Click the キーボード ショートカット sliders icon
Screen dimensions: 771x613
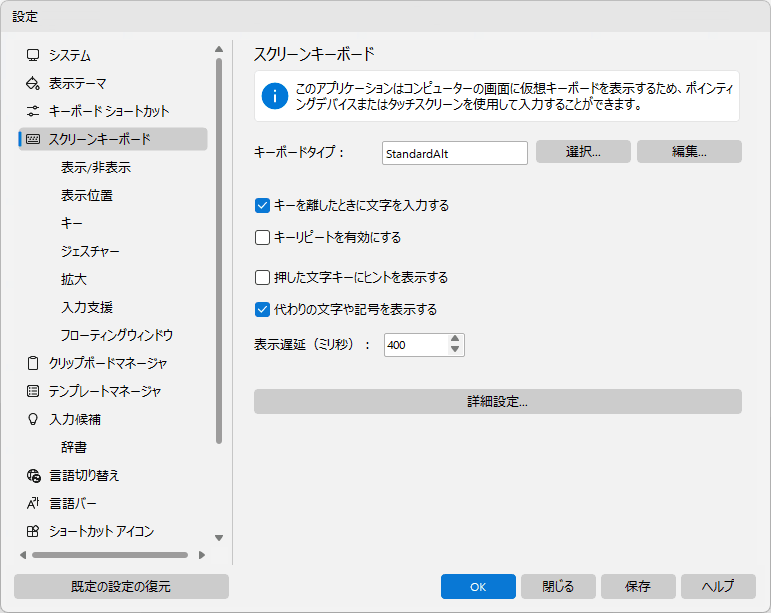(33, 111)
